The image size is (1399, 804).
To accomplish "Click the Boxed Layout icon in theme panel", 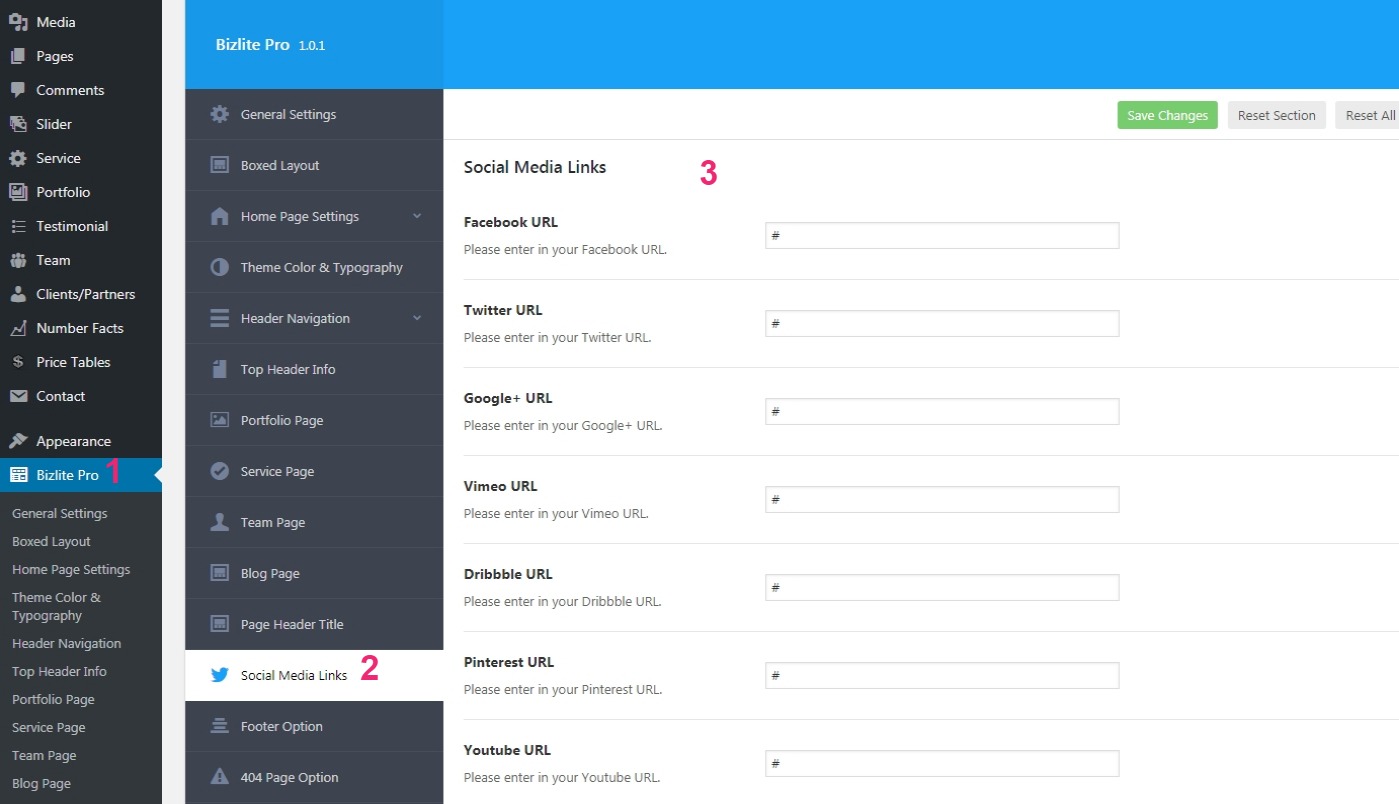I will coord(220,165).
